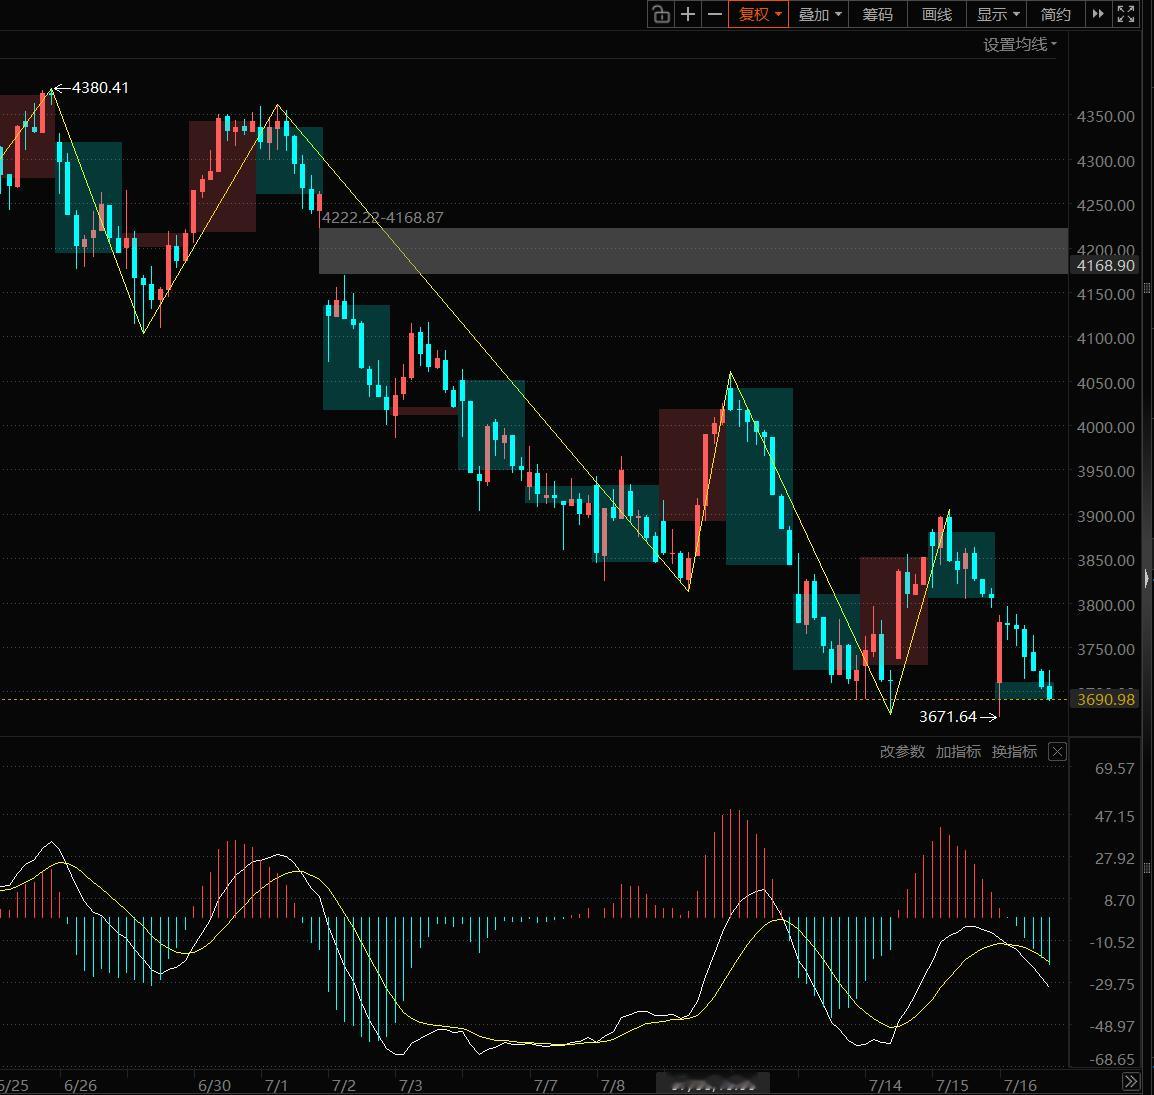Expand the 叠加 dropdown menu
The width and height of the screenshot is (1154, 1095).
[x=819, y=14]
